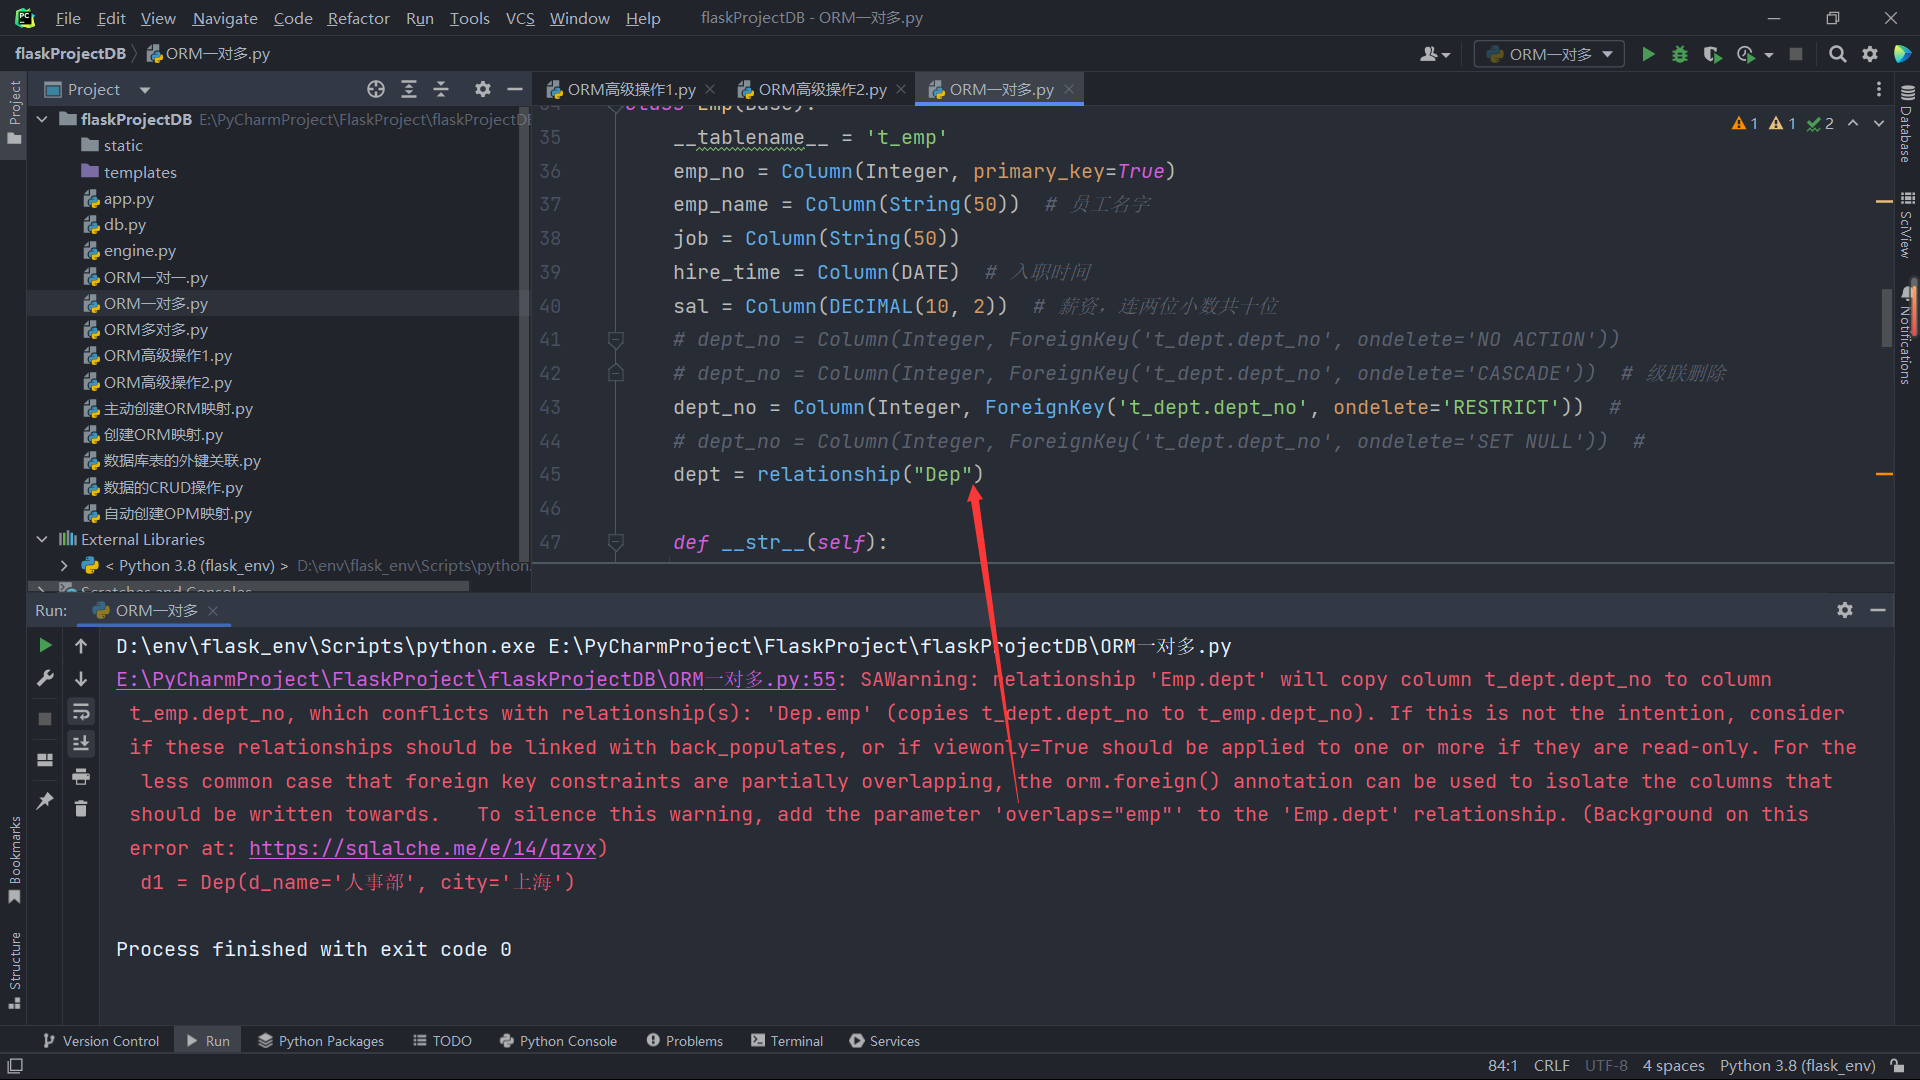Go to next highlighted error arrow
The image size is (1920, 1080).
tap(1879, 123)
